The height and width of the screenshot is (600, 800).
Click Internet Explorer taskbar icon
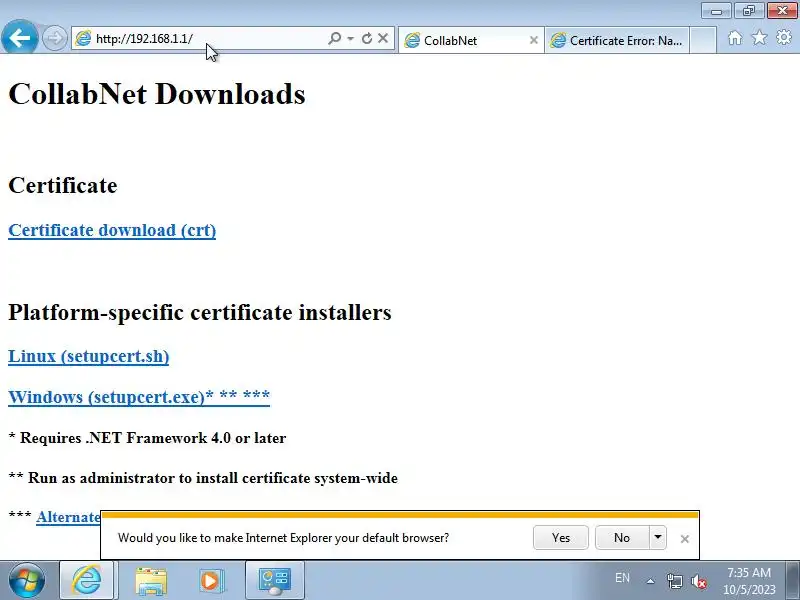[x=87, y=580]
